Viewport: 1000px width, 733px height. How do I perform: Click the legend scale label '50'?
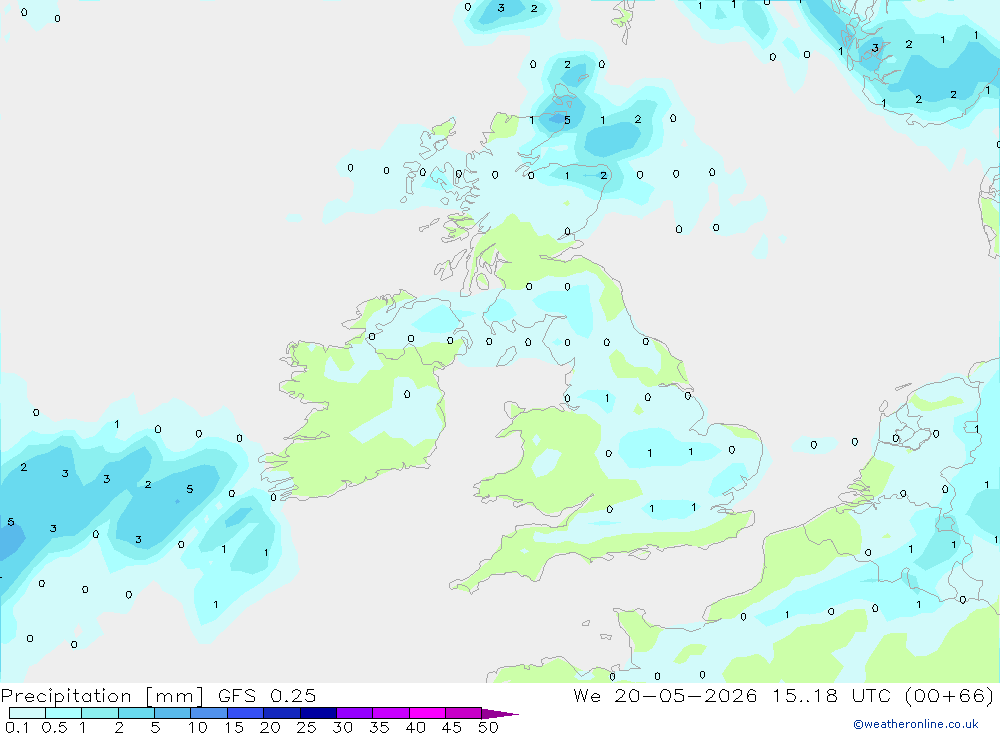[x=489, y=727]
